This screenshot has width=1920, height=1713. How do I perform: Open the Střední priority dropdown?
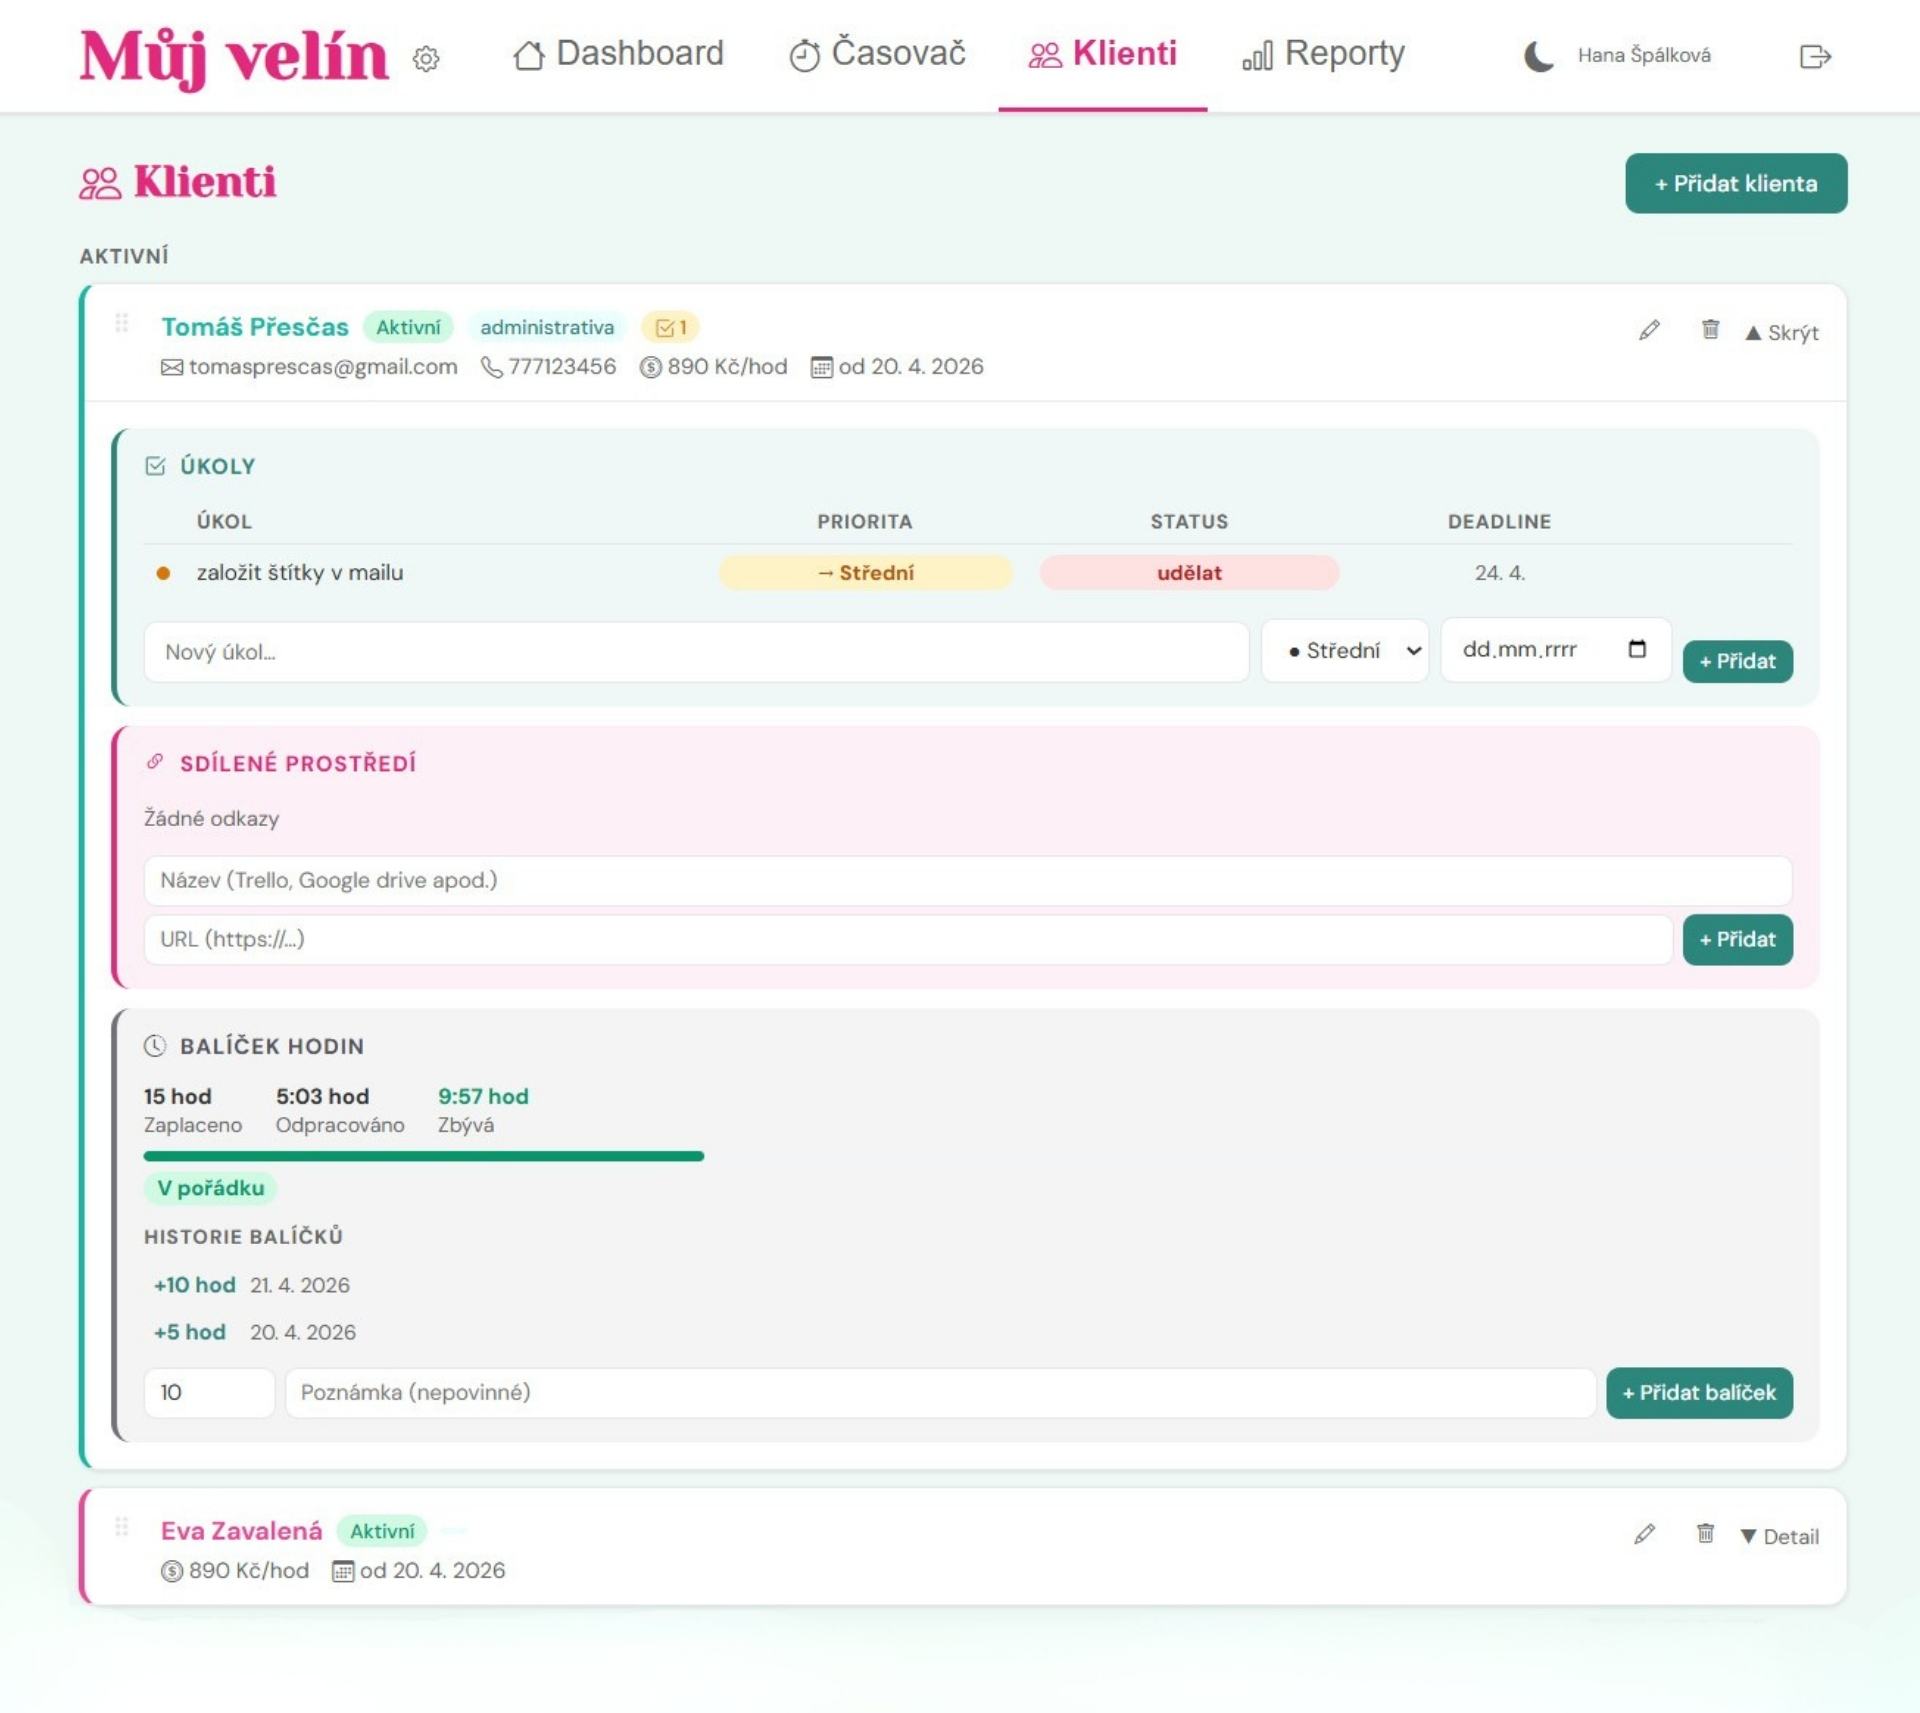click(1344, 651)
